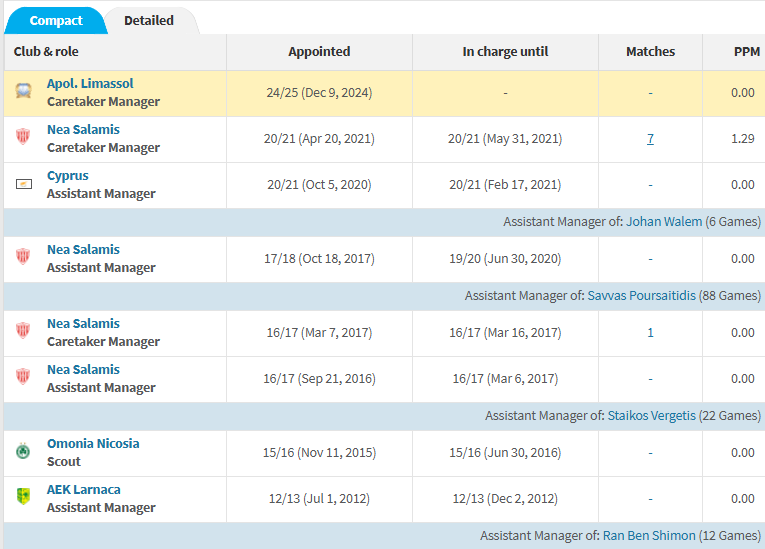Click the 16/17 (Mar 16, 2017) date cell
Image resolution: width=765 pixels, height=549 pixels.
pyautogui.click(x=505, y=333)
